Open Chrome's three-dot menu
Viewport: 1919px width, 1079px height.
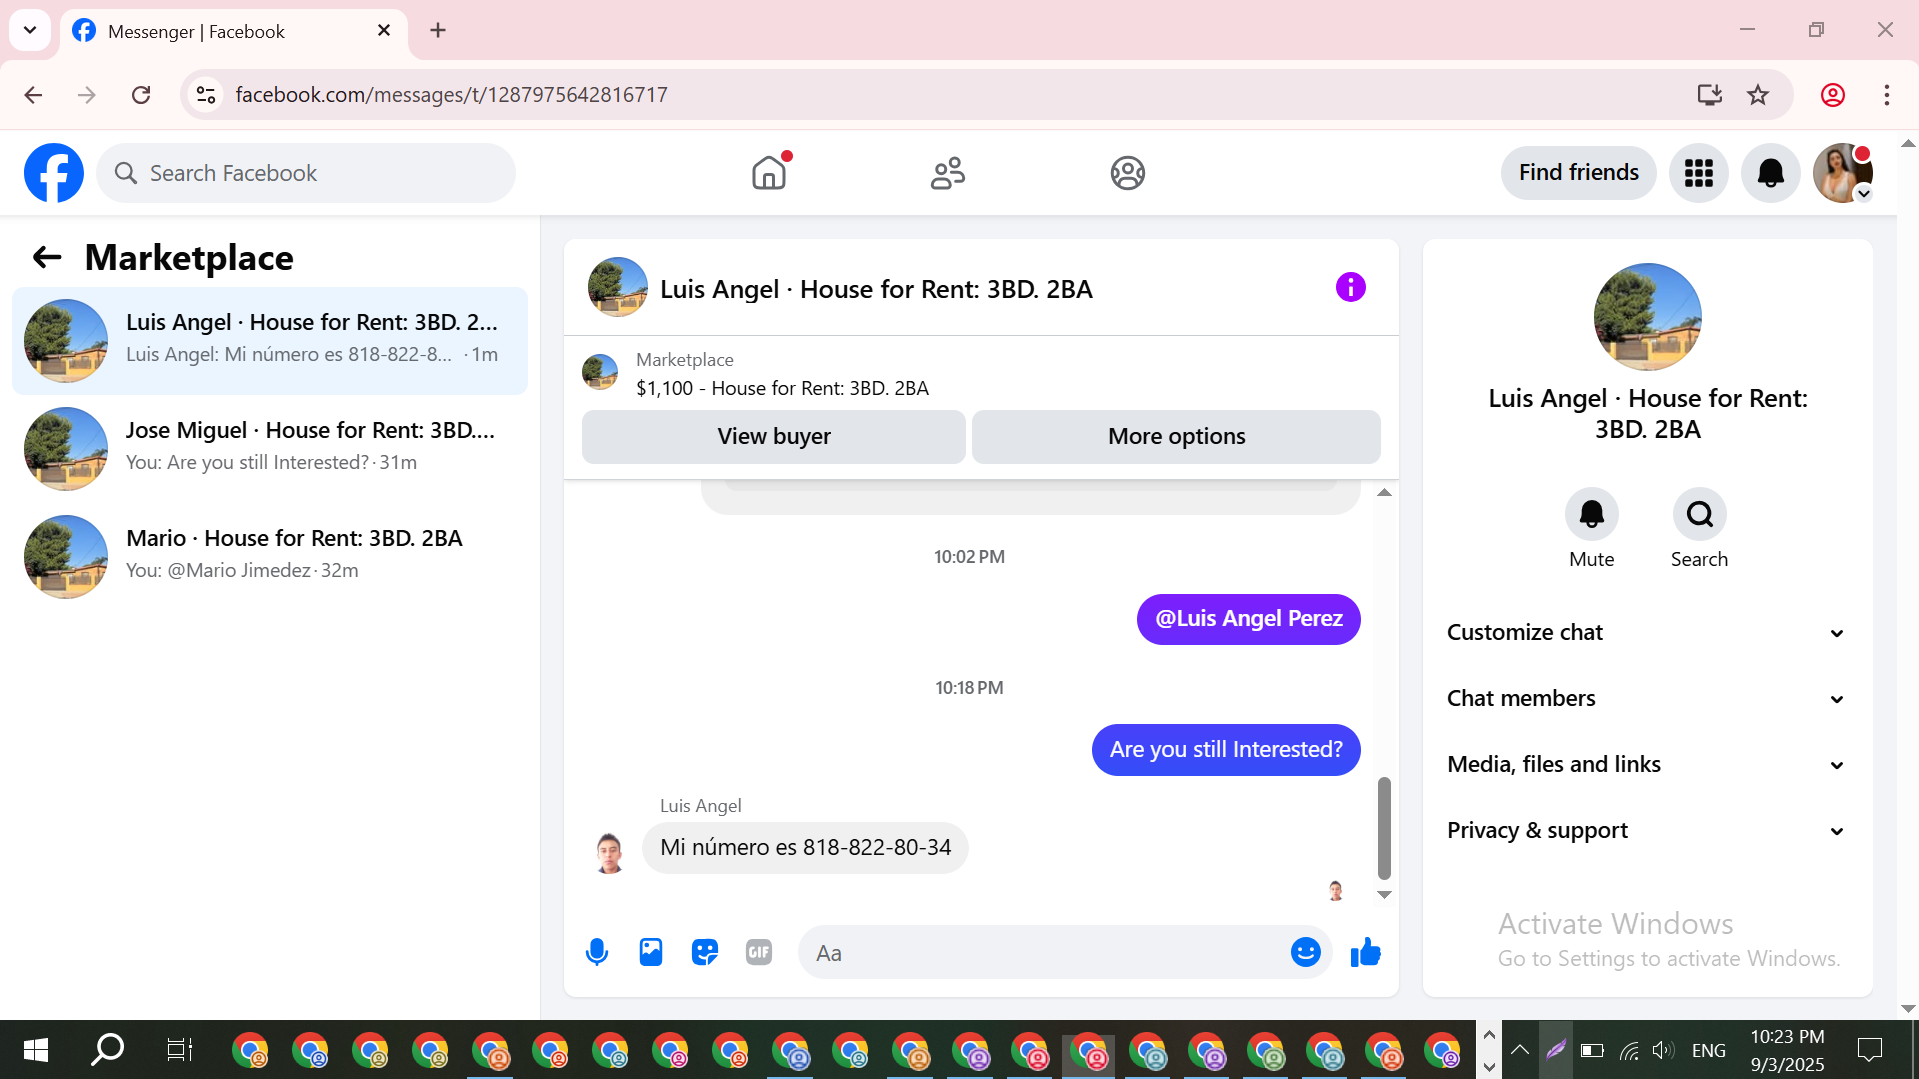pyautogui.click(x=1887, y=95)
